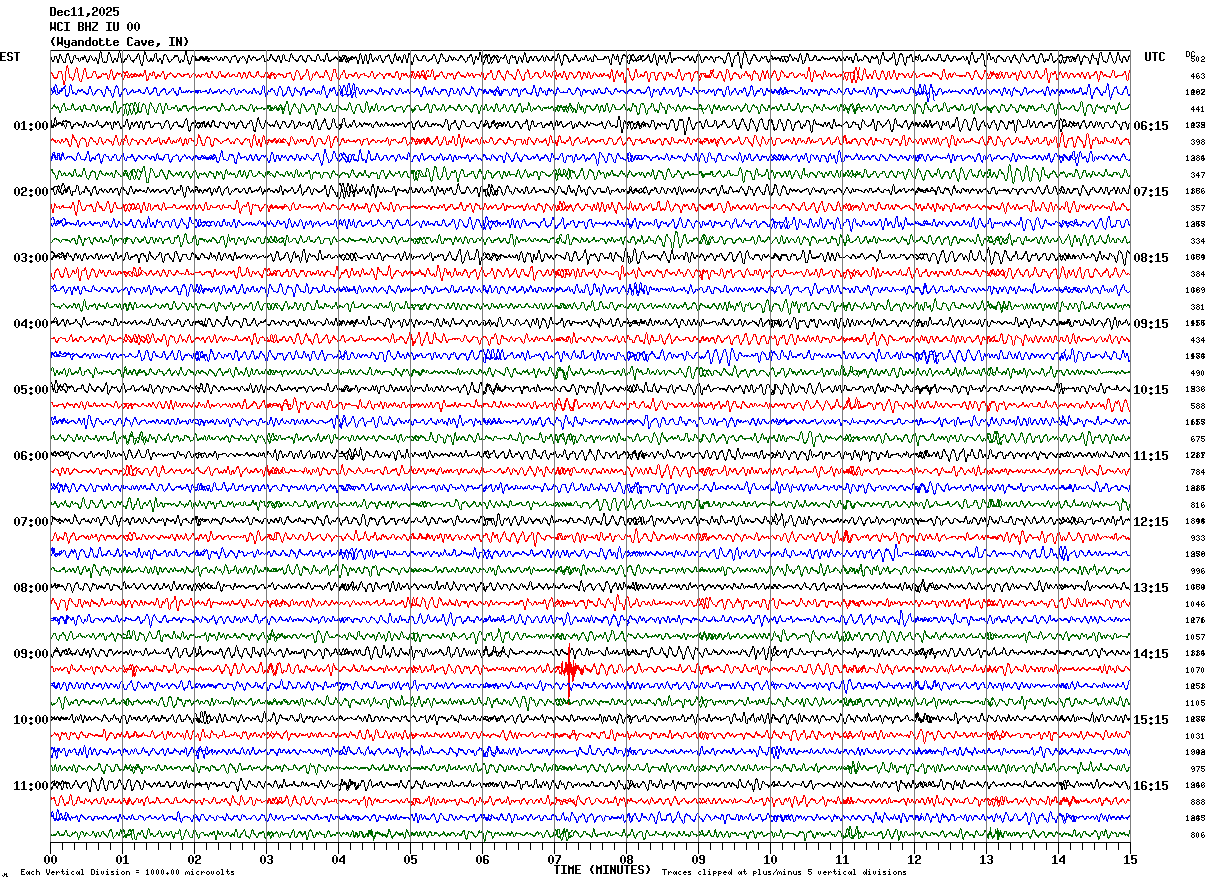The image size is (1210, 886).
Task: Click the '16:15' UTC time label
Action: (1151, 786)
